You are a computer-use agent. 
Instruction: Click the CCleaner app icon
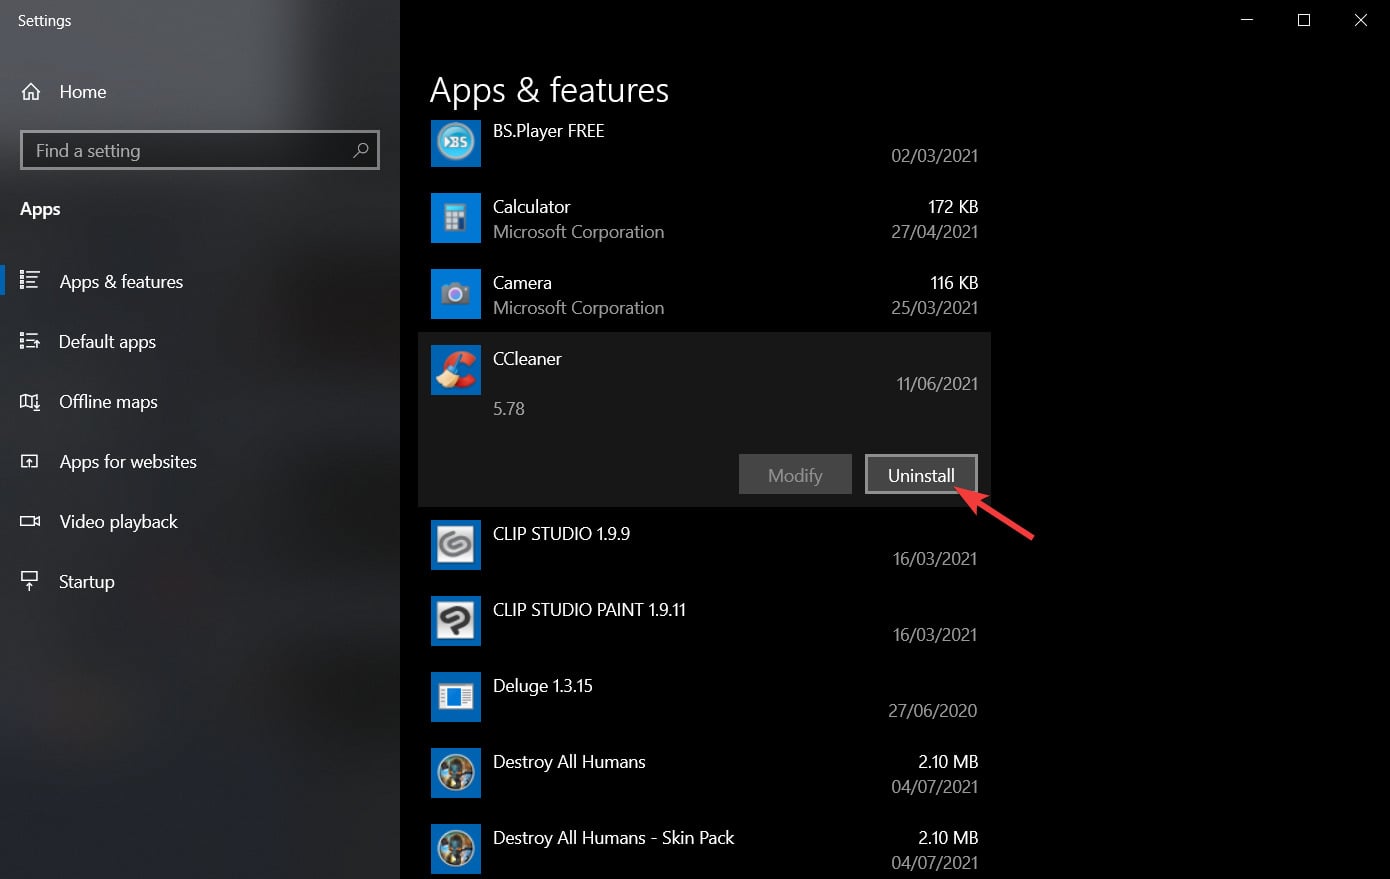pos(455,370)
